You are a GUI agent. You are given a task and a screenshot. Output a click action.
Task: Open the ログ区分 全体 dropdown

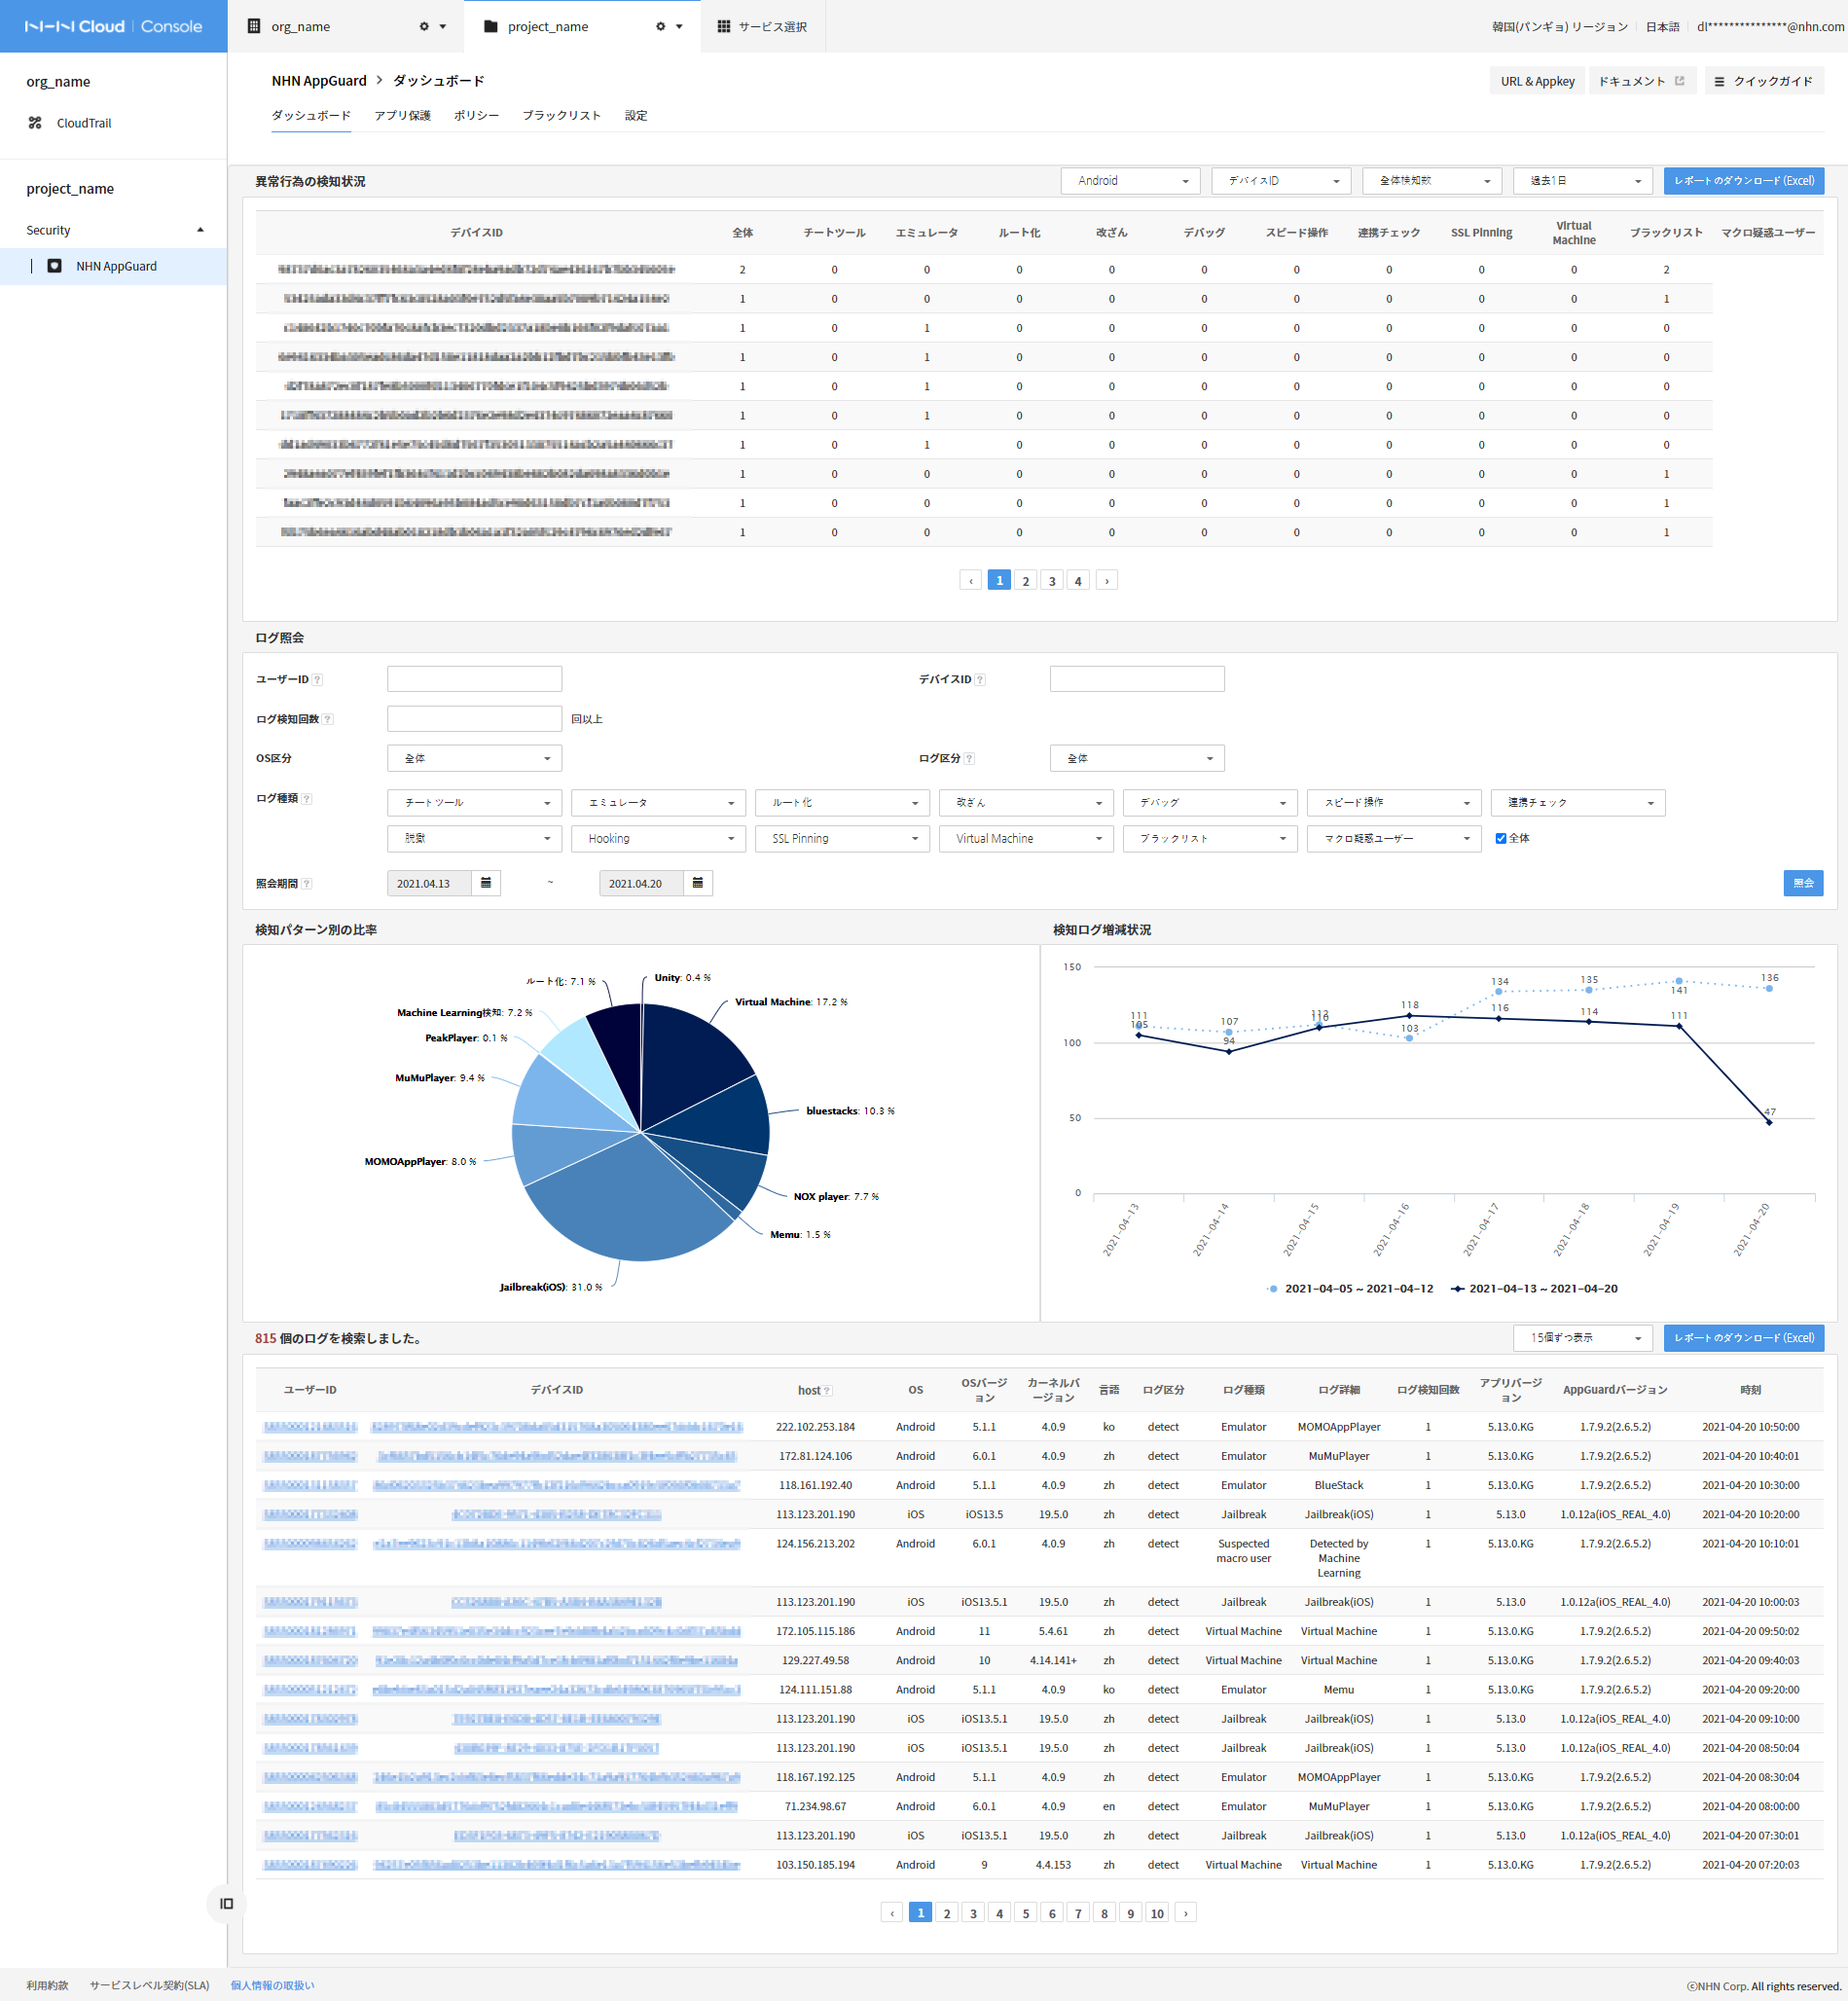pos(1137,759)
